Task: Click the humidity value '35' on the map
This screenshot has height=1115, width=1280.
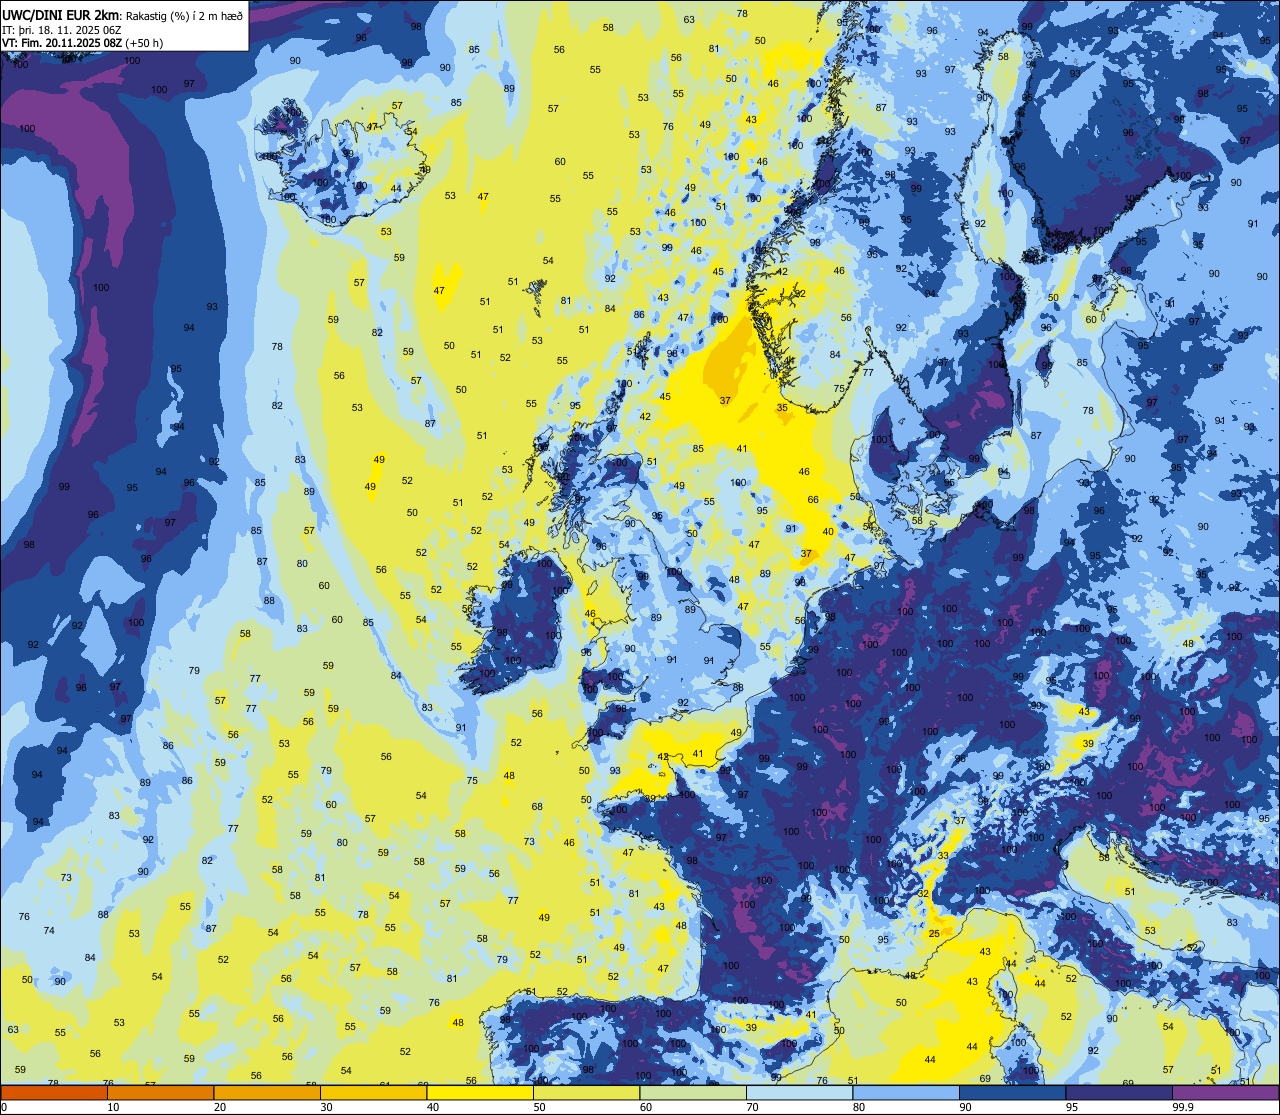Action: click(782, 407)
